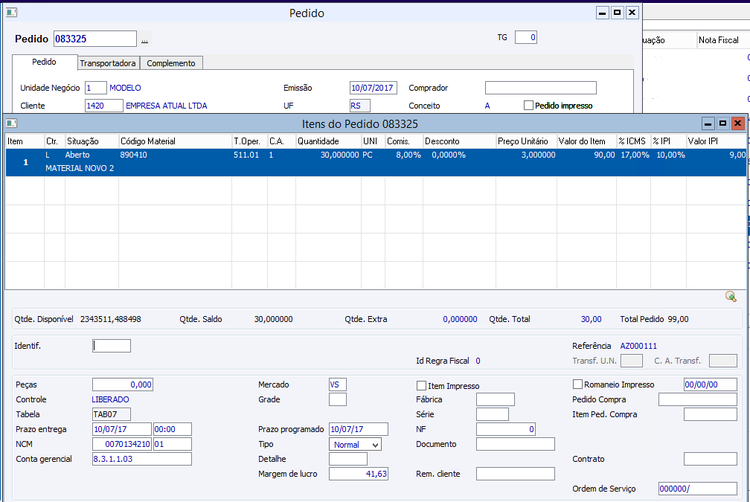This screenshot has height=502, width=750.
Task: Close the Itens do Pedido 083325 window
Action: click(x=738, y=123)
